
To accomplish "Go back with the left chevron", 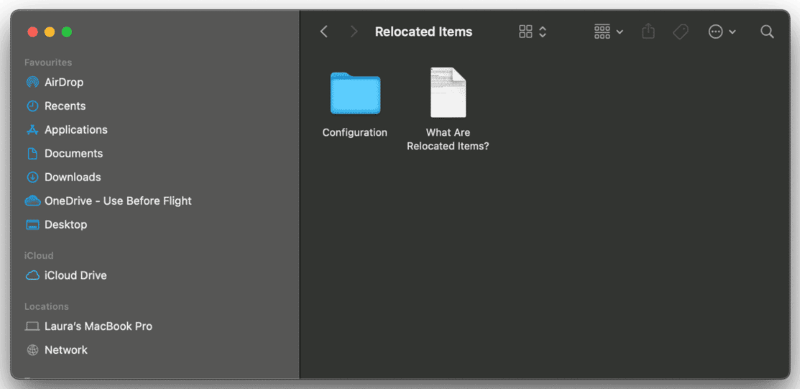I will click(323, 32).
